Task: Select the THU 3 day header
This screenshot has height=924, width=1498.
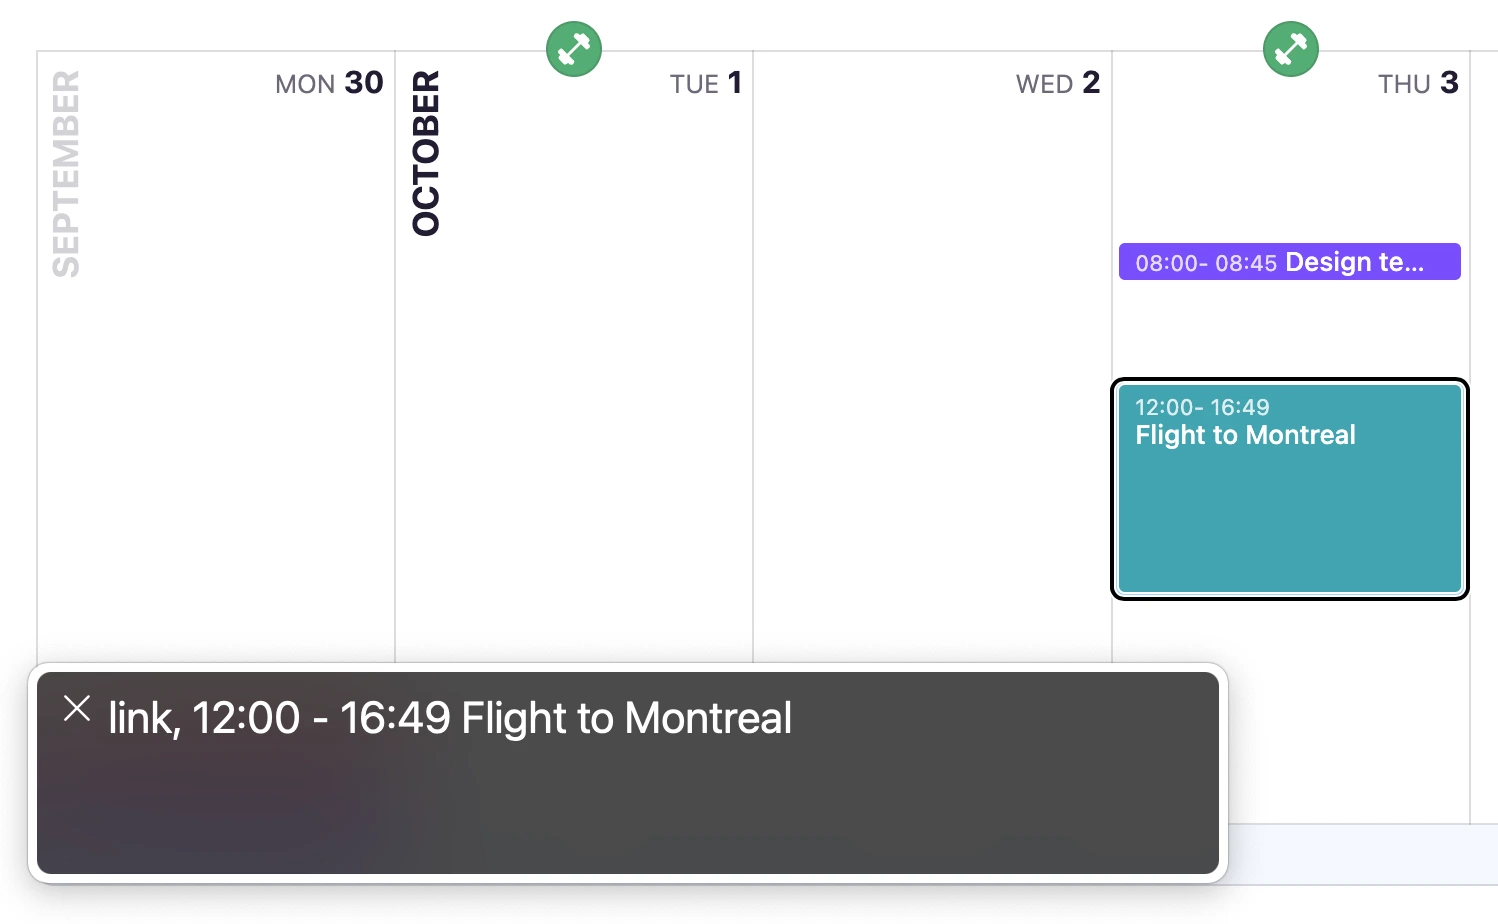Action: 1417,83
